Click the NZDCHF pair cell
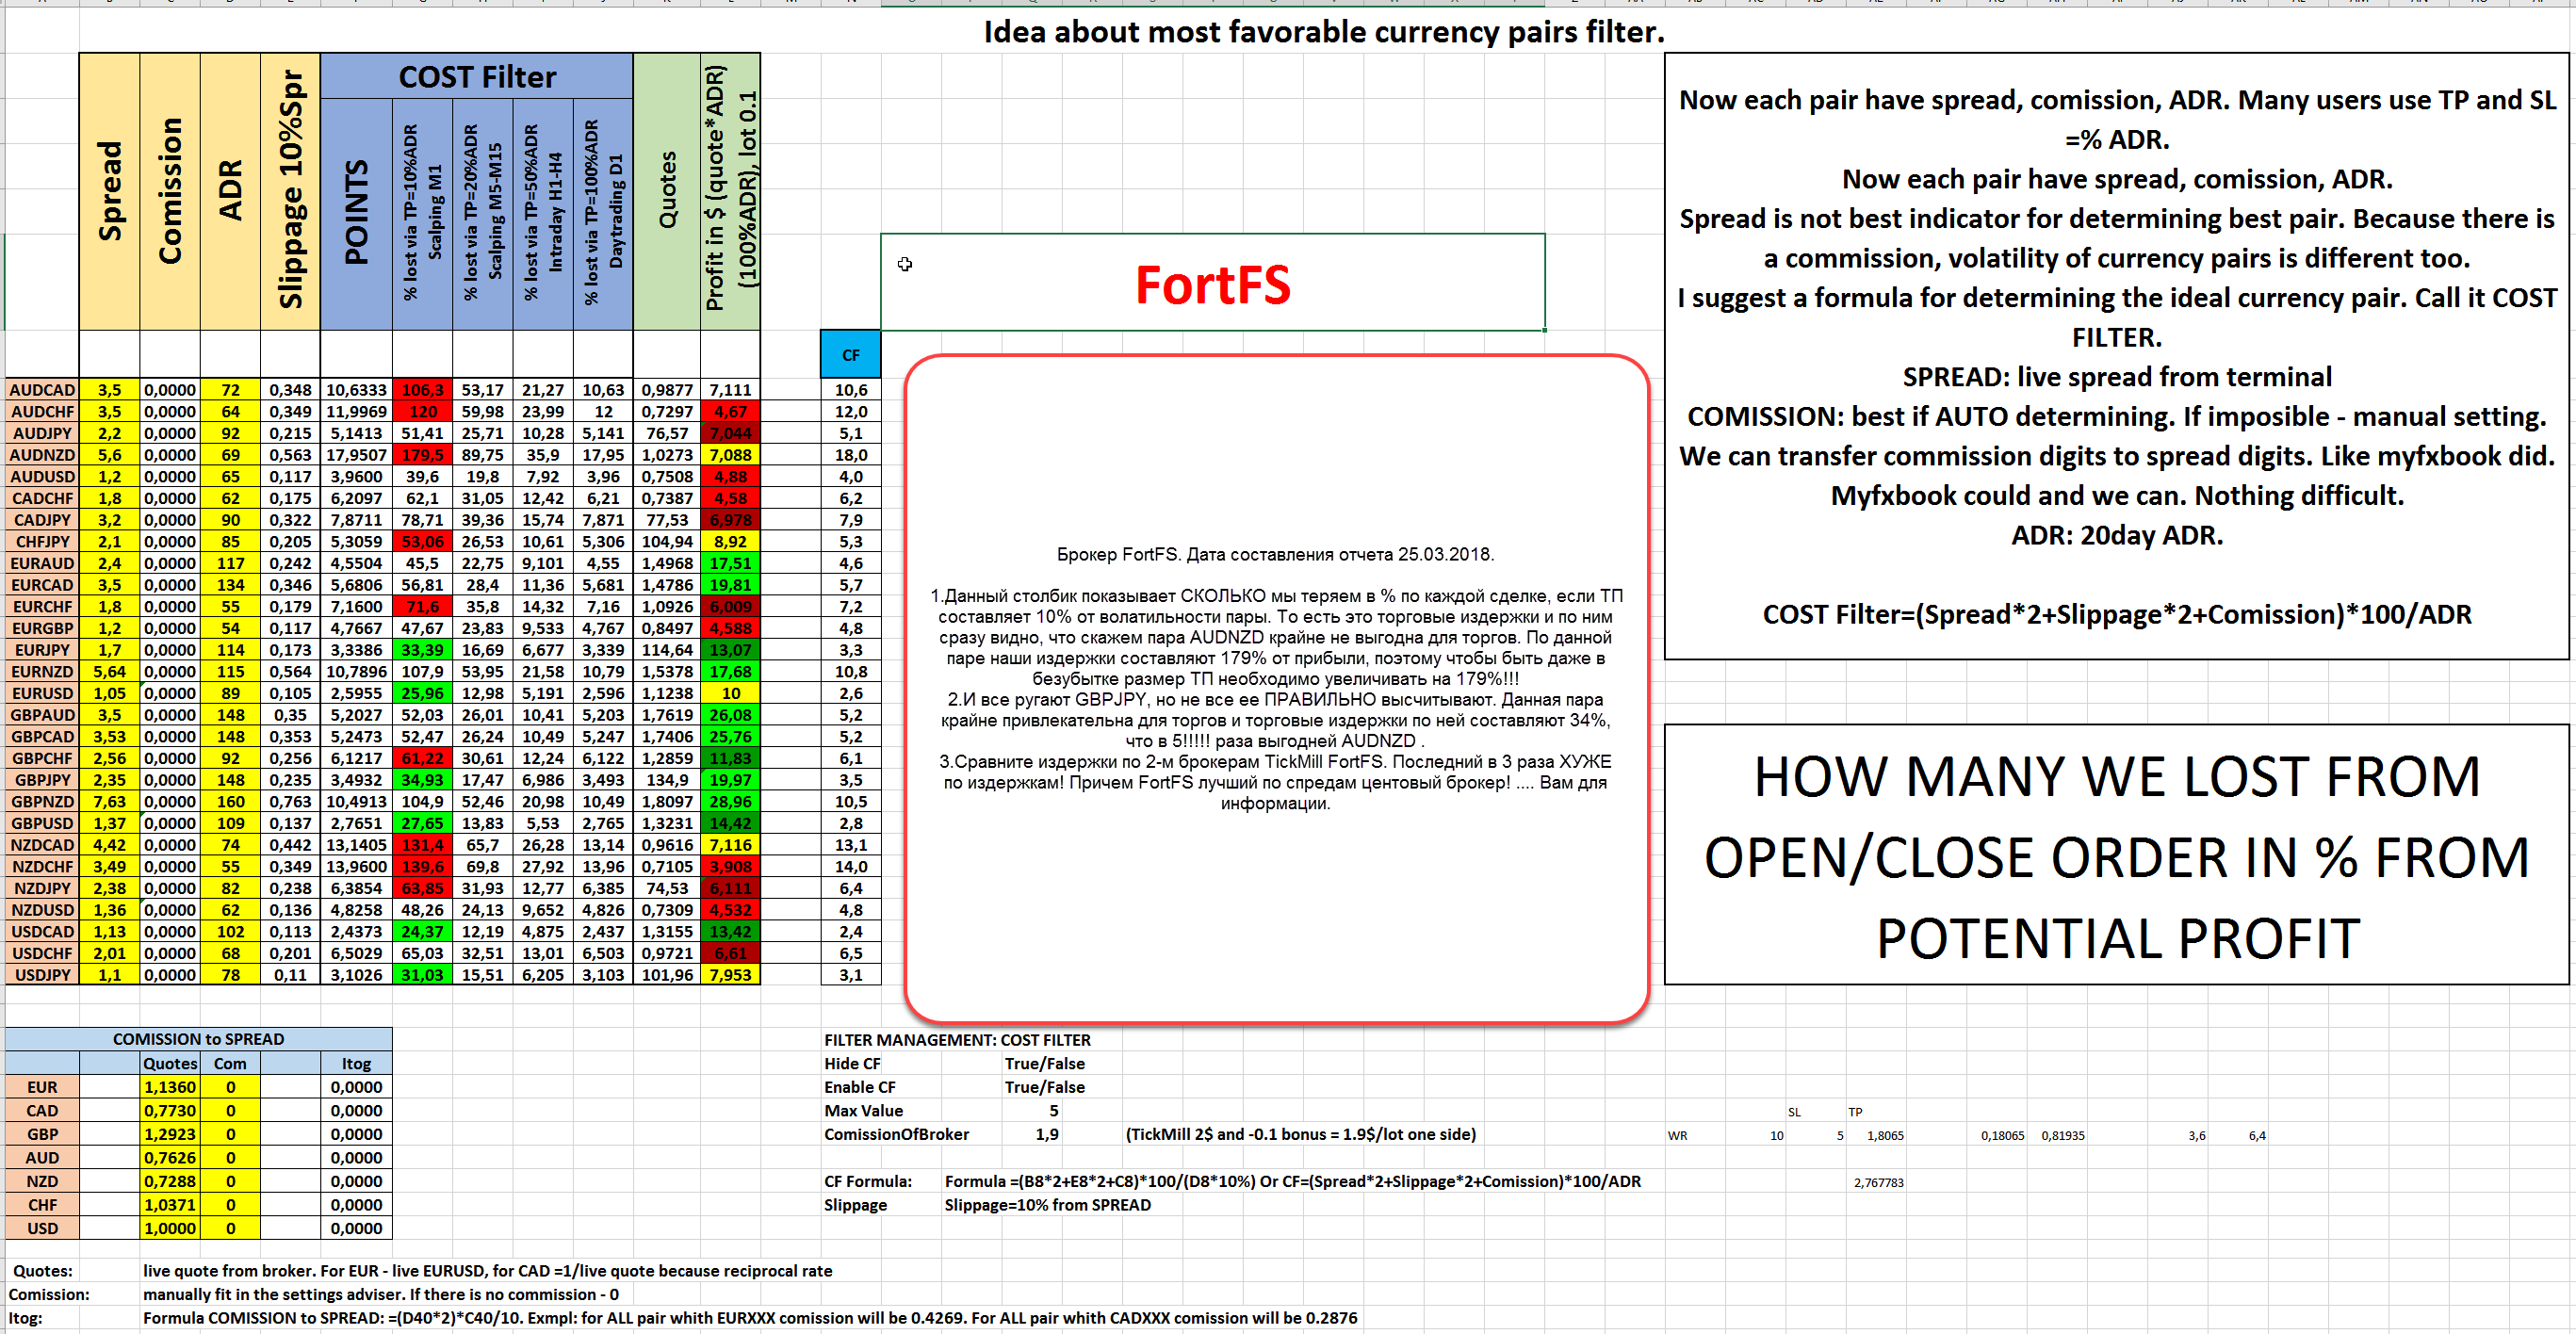 click(42, 867)
